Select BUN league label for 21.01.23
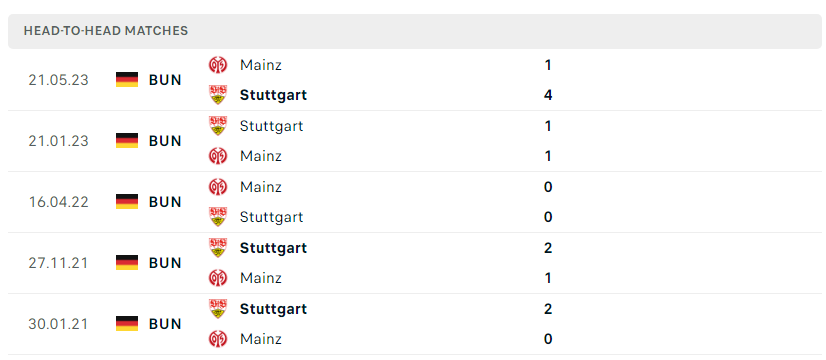Screen dimensions: 826x360 click(165, 141)
